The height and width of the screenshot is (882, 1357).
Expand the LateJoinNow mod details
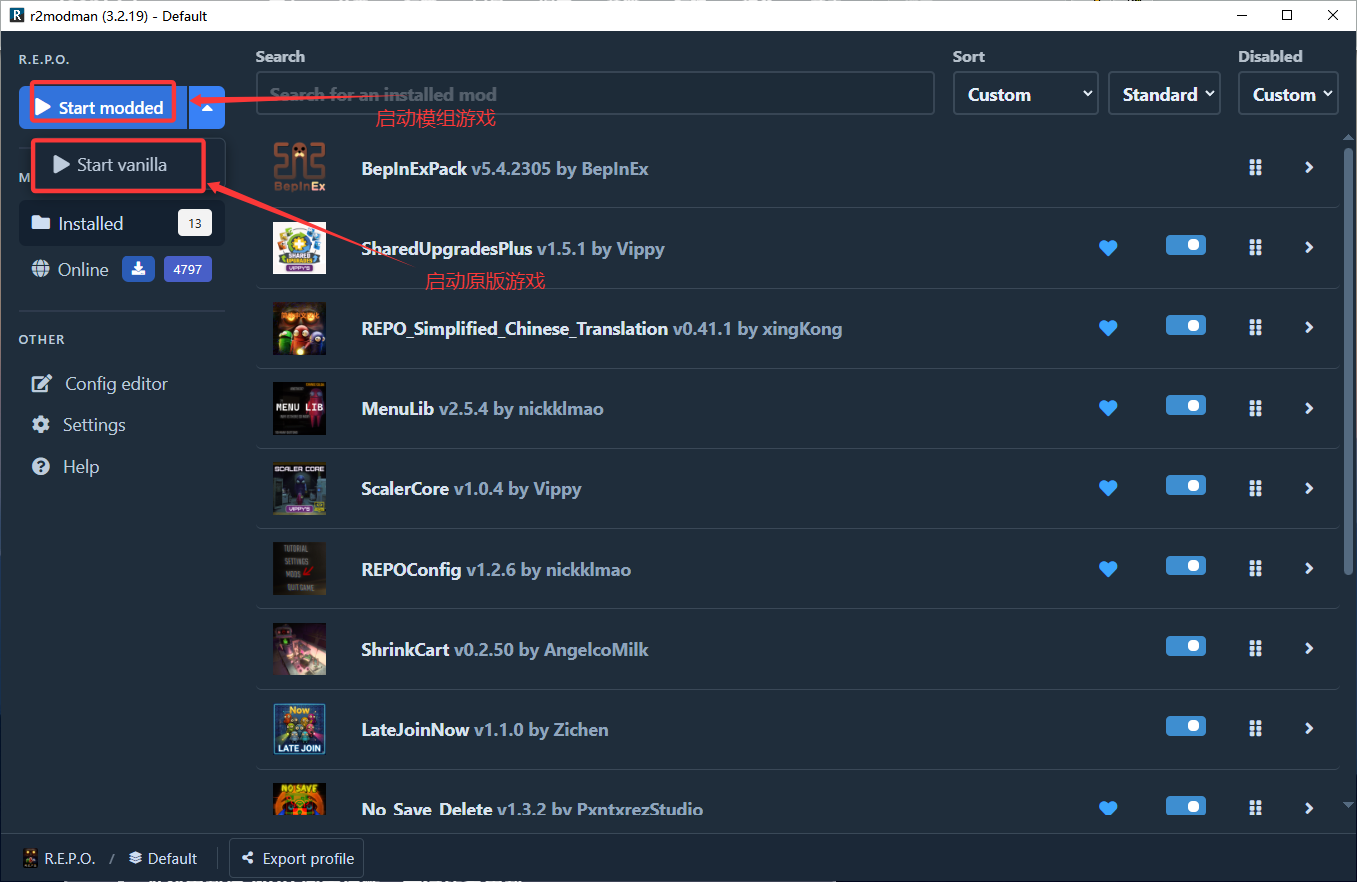[x=1309, y=729]
